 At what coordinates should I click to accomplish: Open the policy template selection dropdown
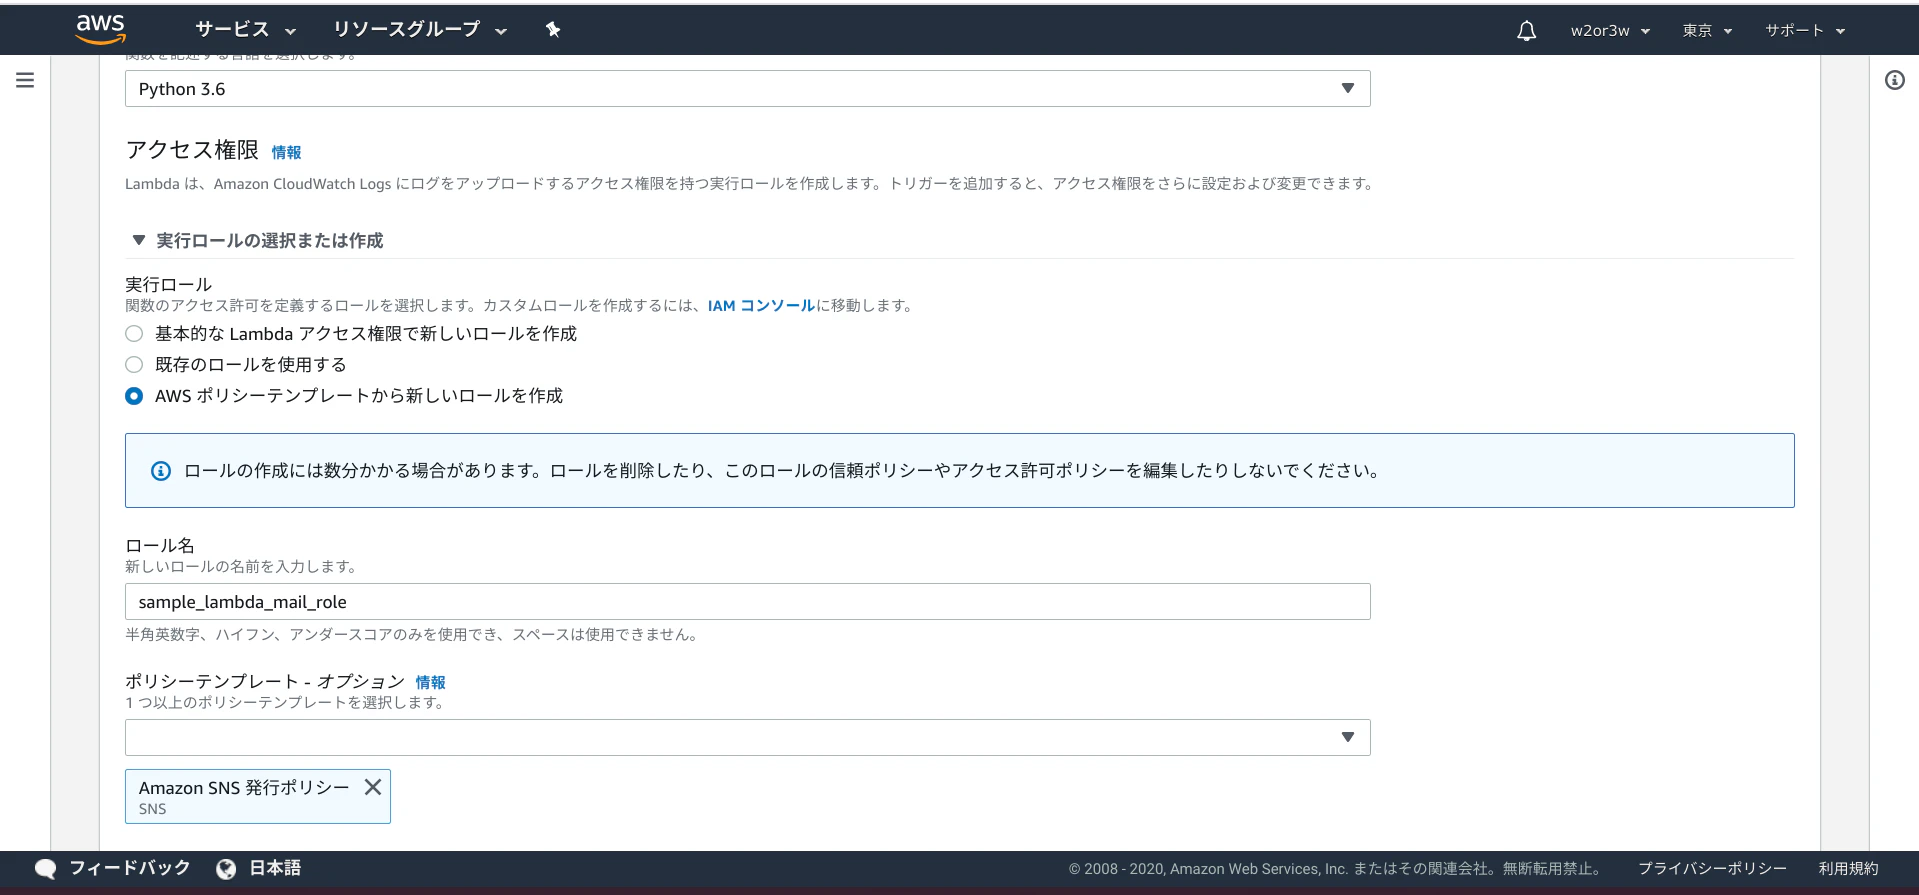click(747, 738)
